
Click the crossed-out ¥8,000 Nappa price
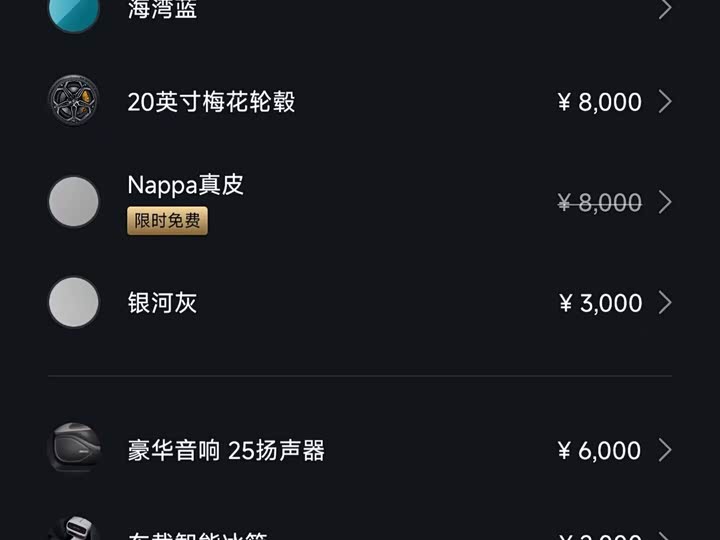(x=599, y=202)
